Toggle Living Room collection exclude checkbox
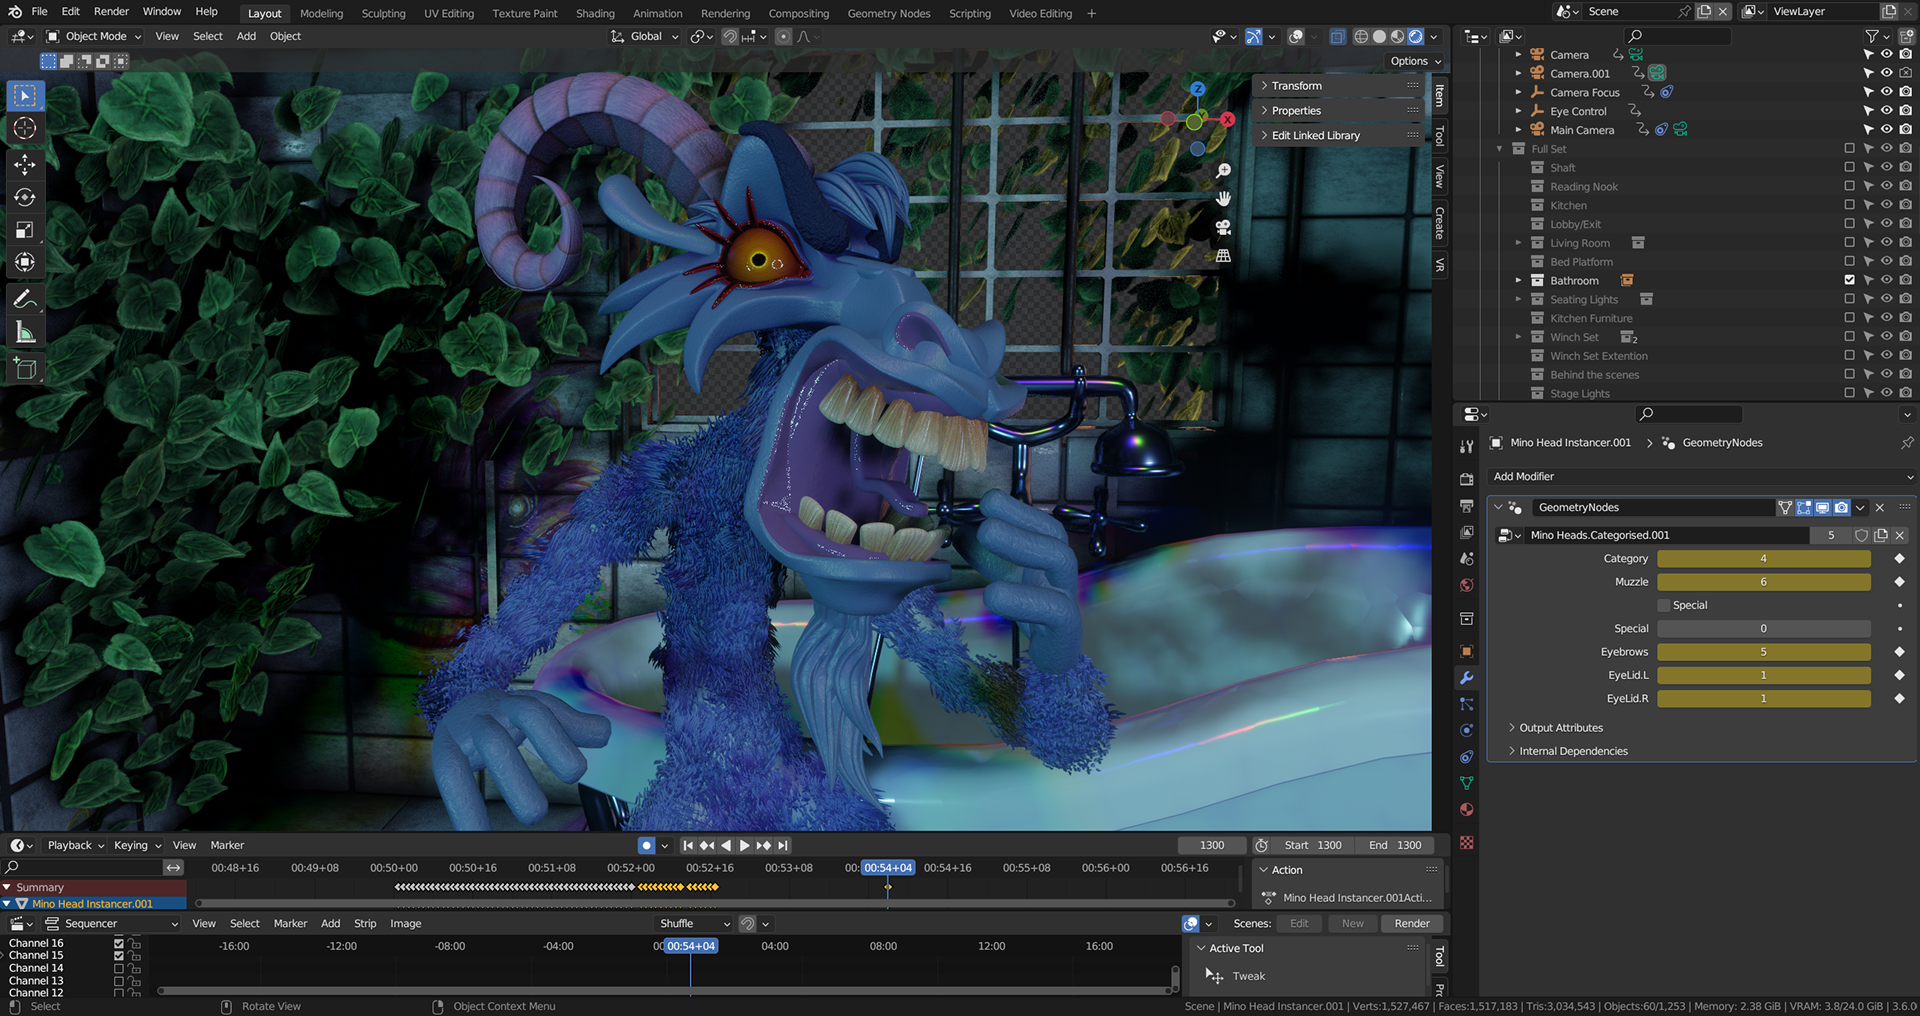Screen dimensions: 1920x1016 click(x=1849, y=243)
